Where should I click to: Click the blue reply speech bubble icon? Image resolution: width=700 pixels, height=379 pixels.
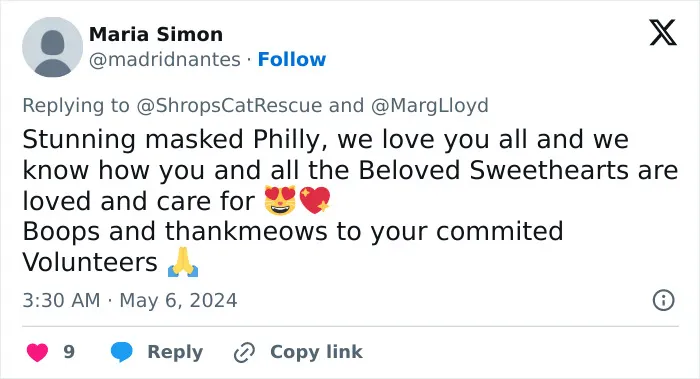(x=121, y=352)
